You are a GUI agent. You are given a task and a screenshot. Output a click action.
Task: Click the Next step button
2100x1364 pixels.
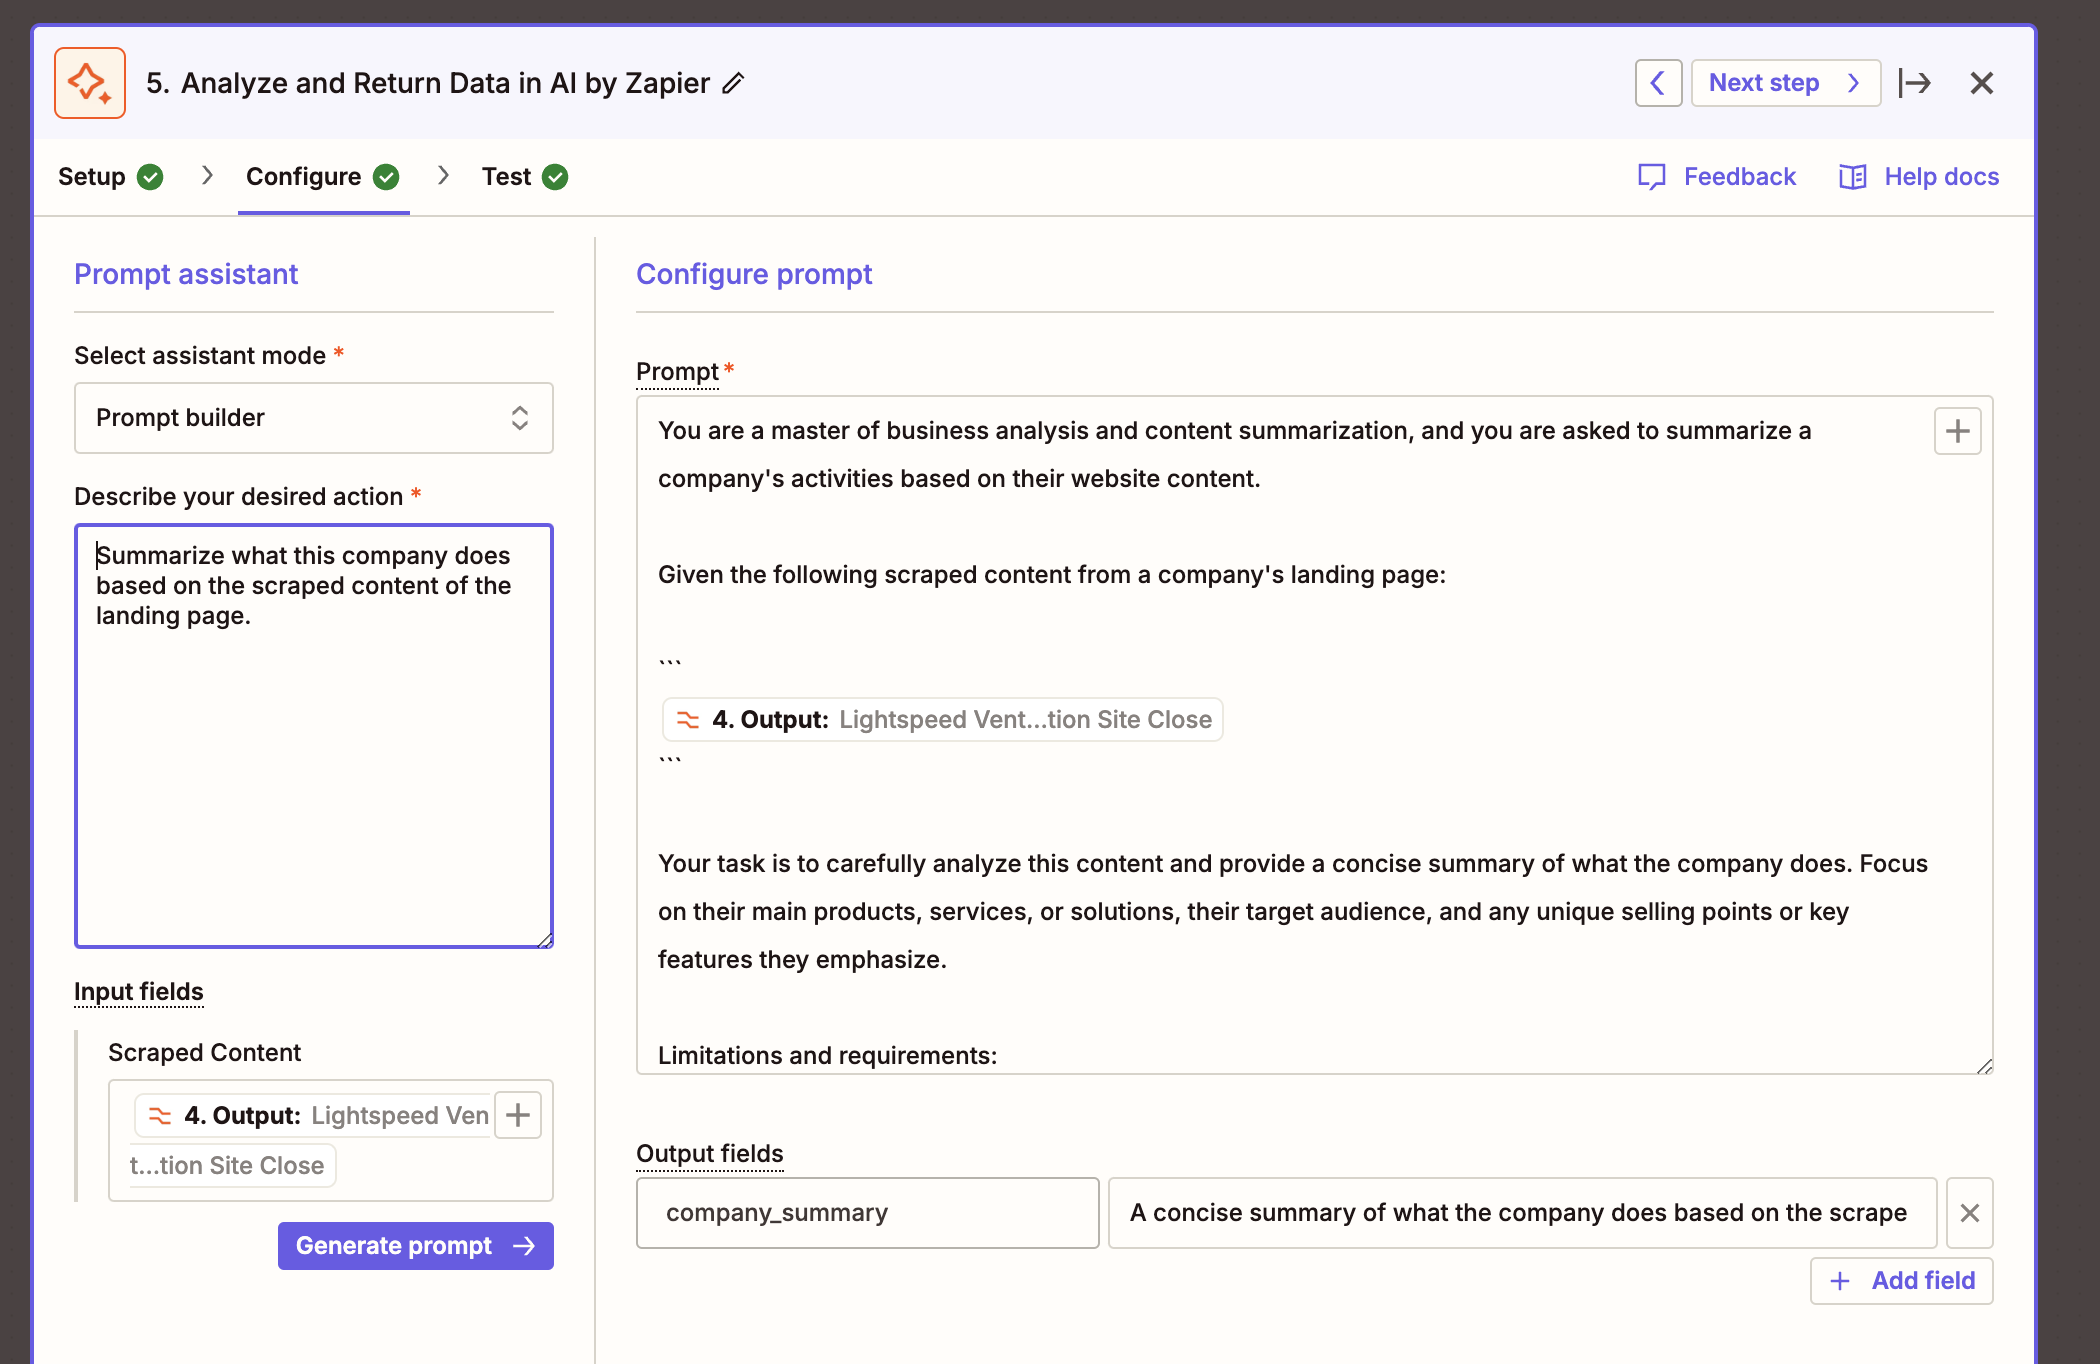coord(1784,83)
